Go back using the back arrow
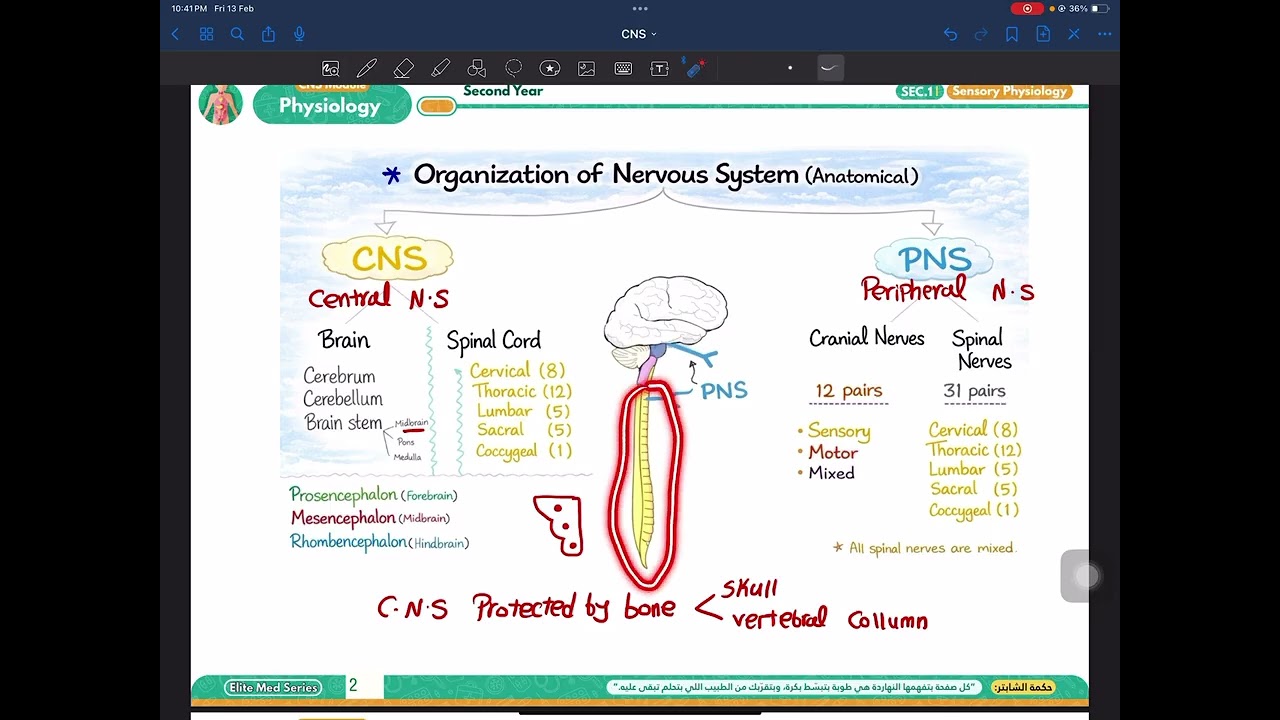 (176, 34)
